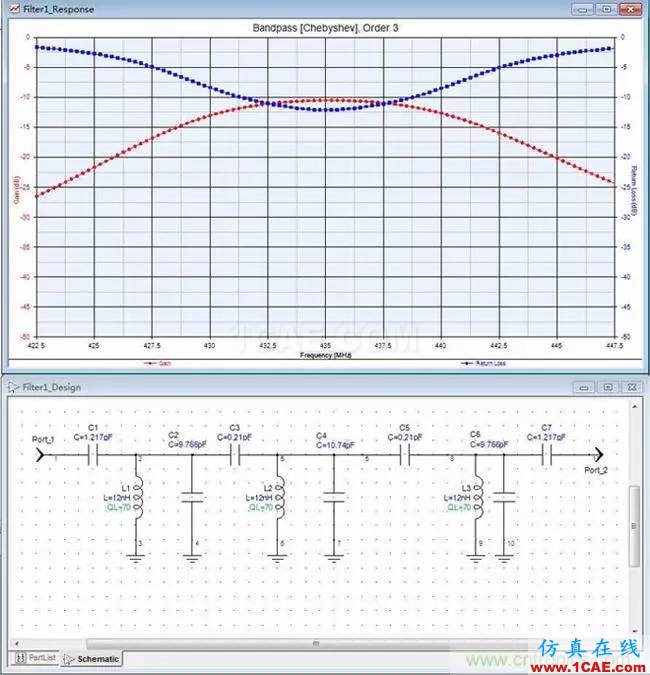Click ground symbol under node 3

coord(136,559)
